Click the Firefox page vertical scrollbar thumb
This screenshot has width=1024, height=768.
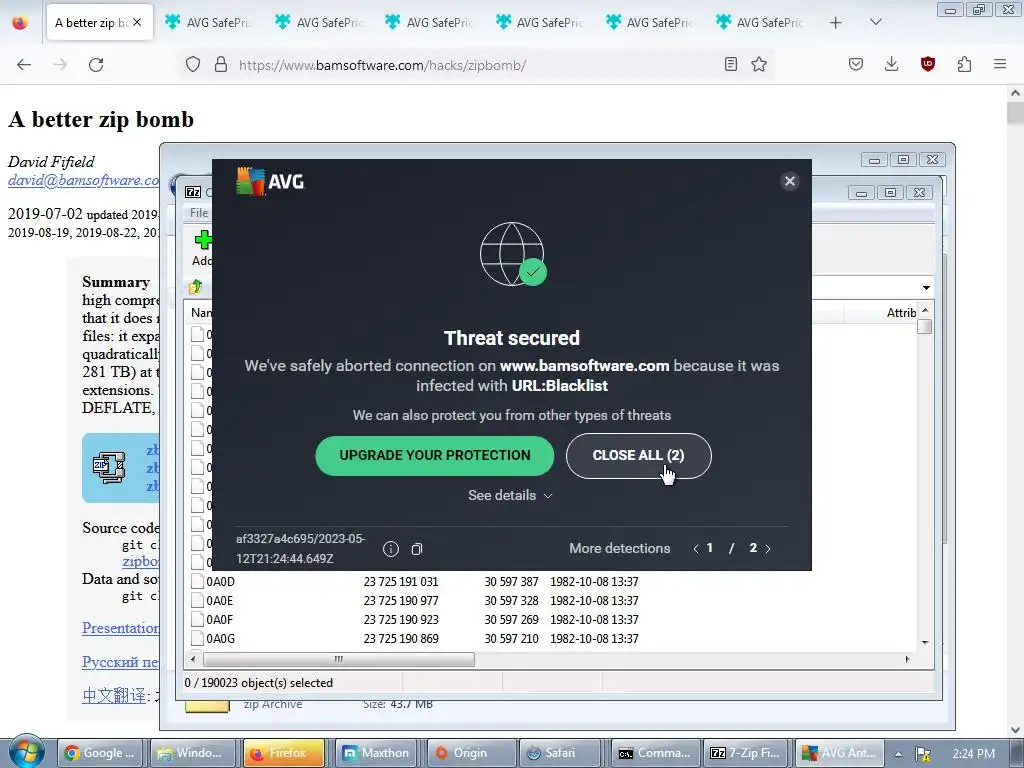click(x=1015, y=112)
